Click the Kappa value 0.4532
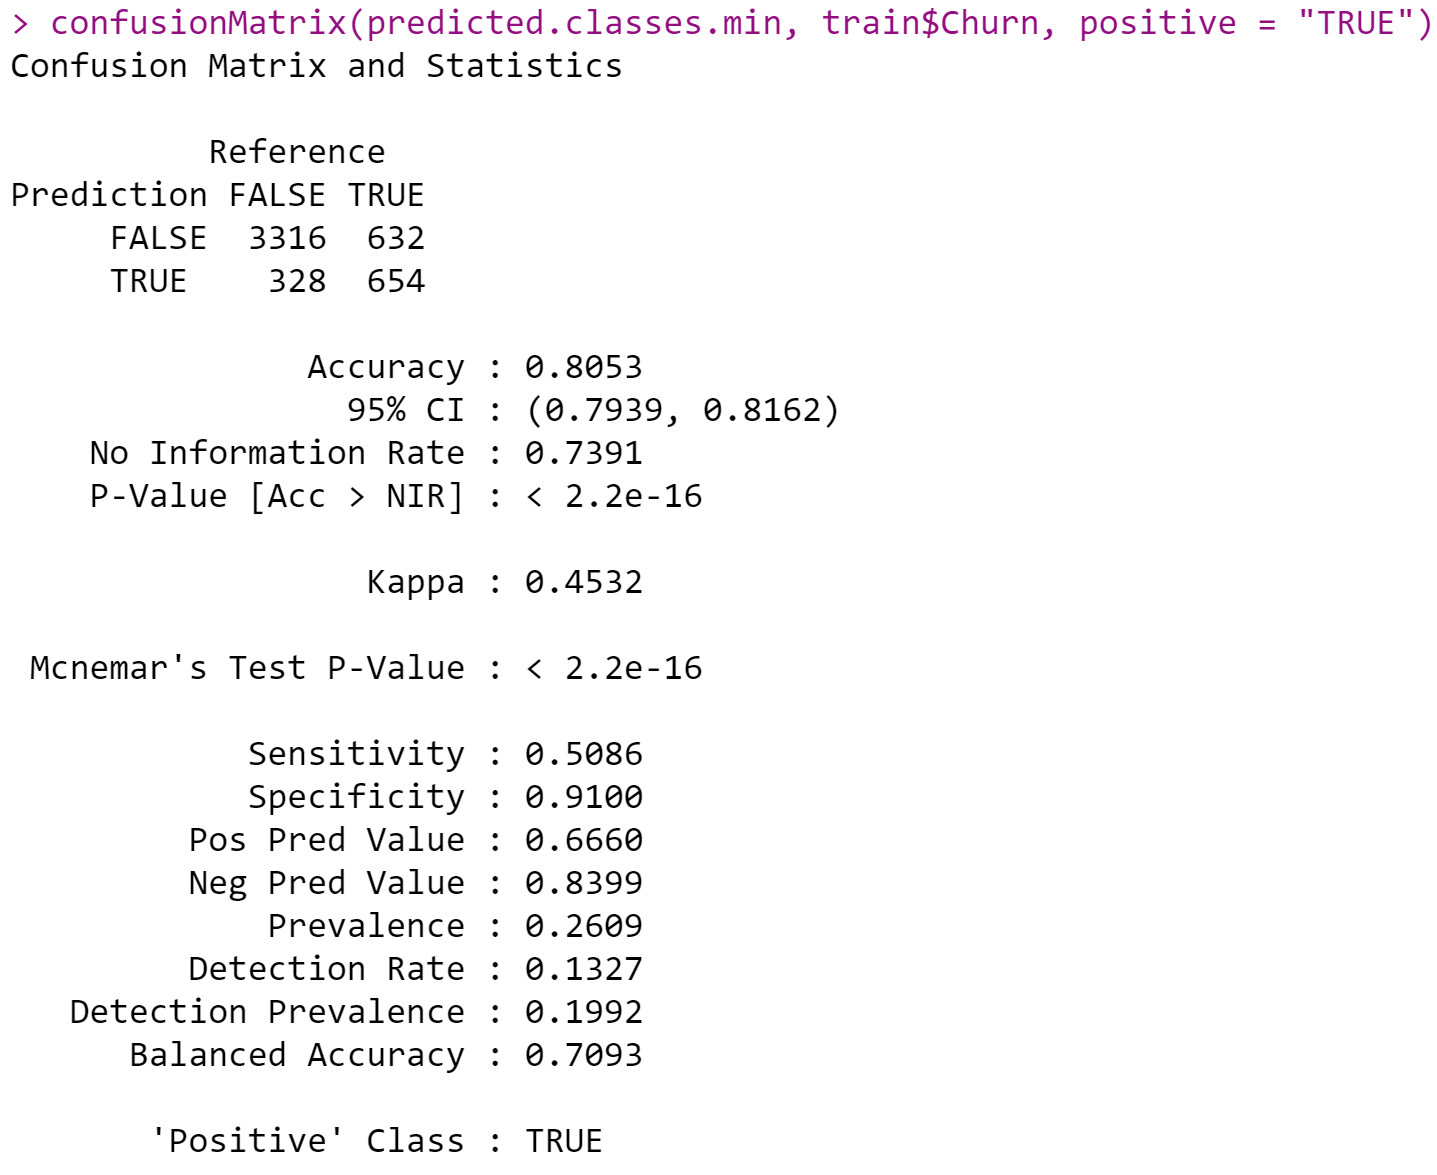 [x=584, y=582]
